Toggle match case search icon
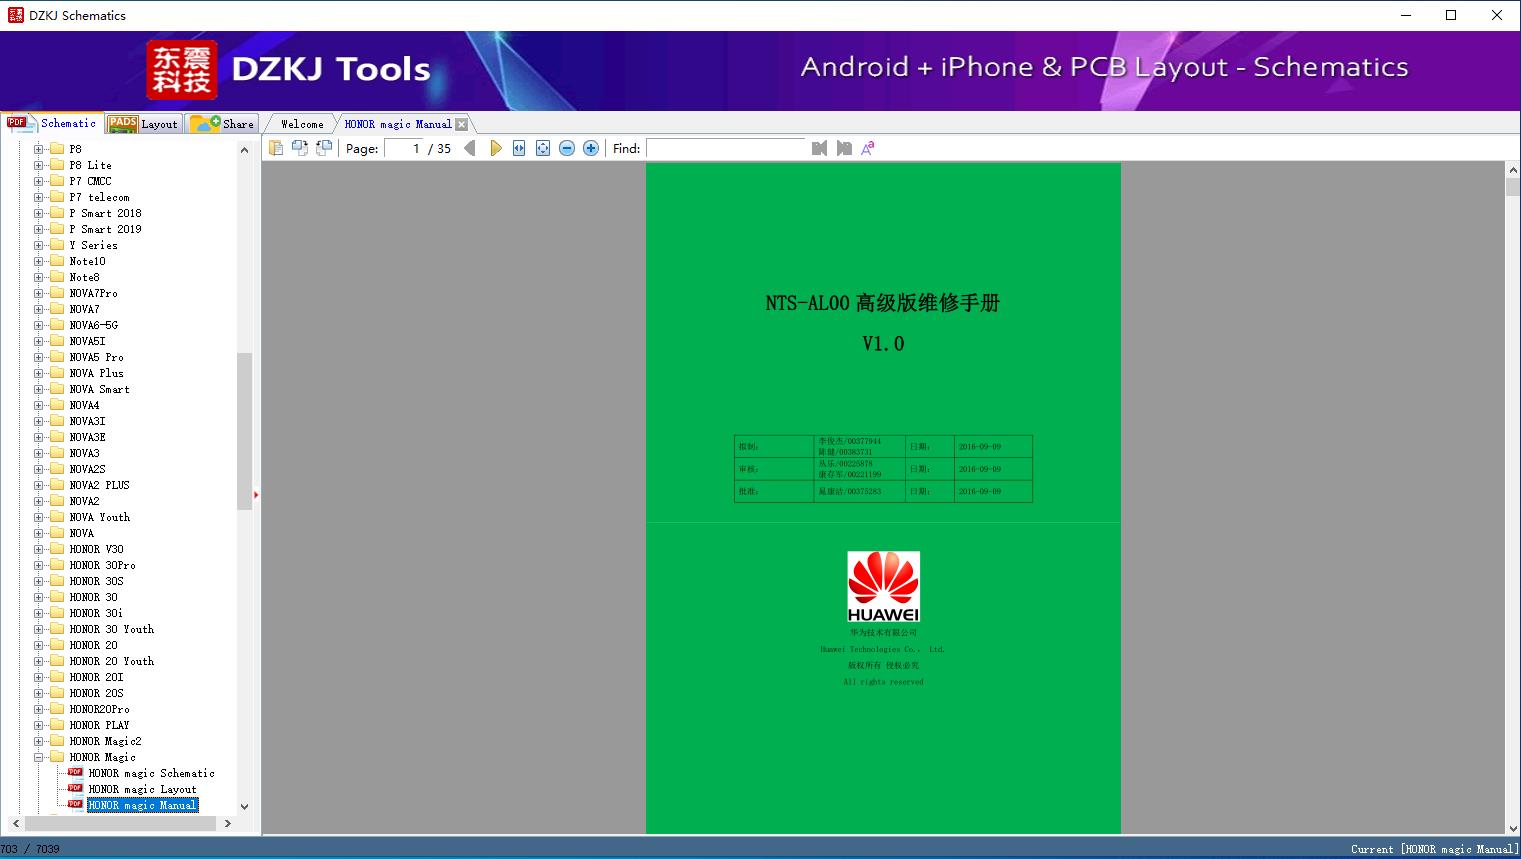Image resolution: width=1521 pixels, height=859 pixels. click(x=868, y=148)
